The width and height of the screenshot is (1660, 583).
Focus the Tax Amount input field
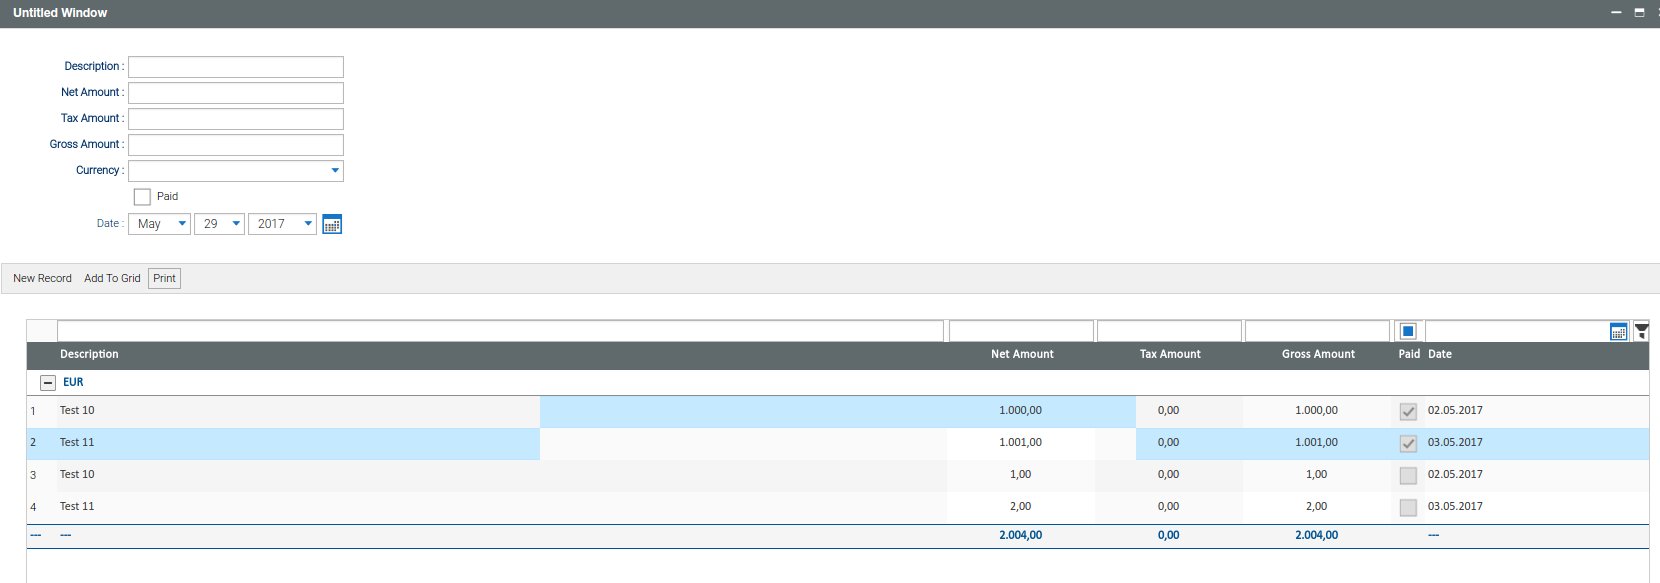236,119
